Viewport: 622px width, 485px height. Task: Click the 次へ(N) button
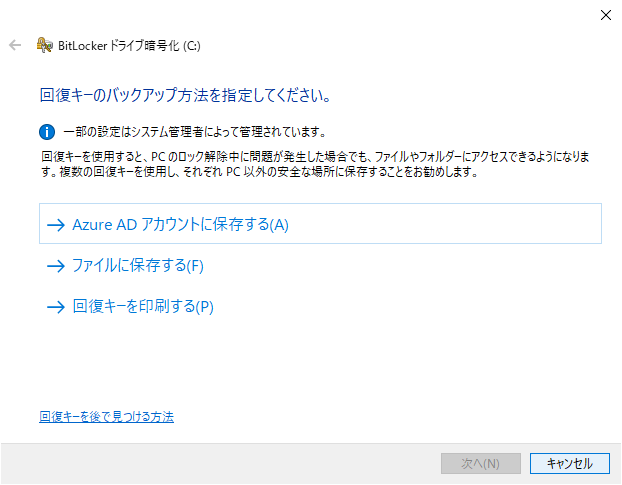click(481, 463)
